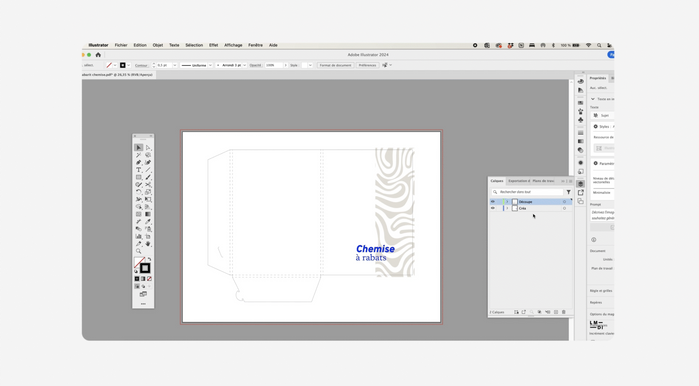Image resolution: width=699 pixels, height=386 pixels.
Task: Open fill color dropdown in control bar
Action: 115,65
